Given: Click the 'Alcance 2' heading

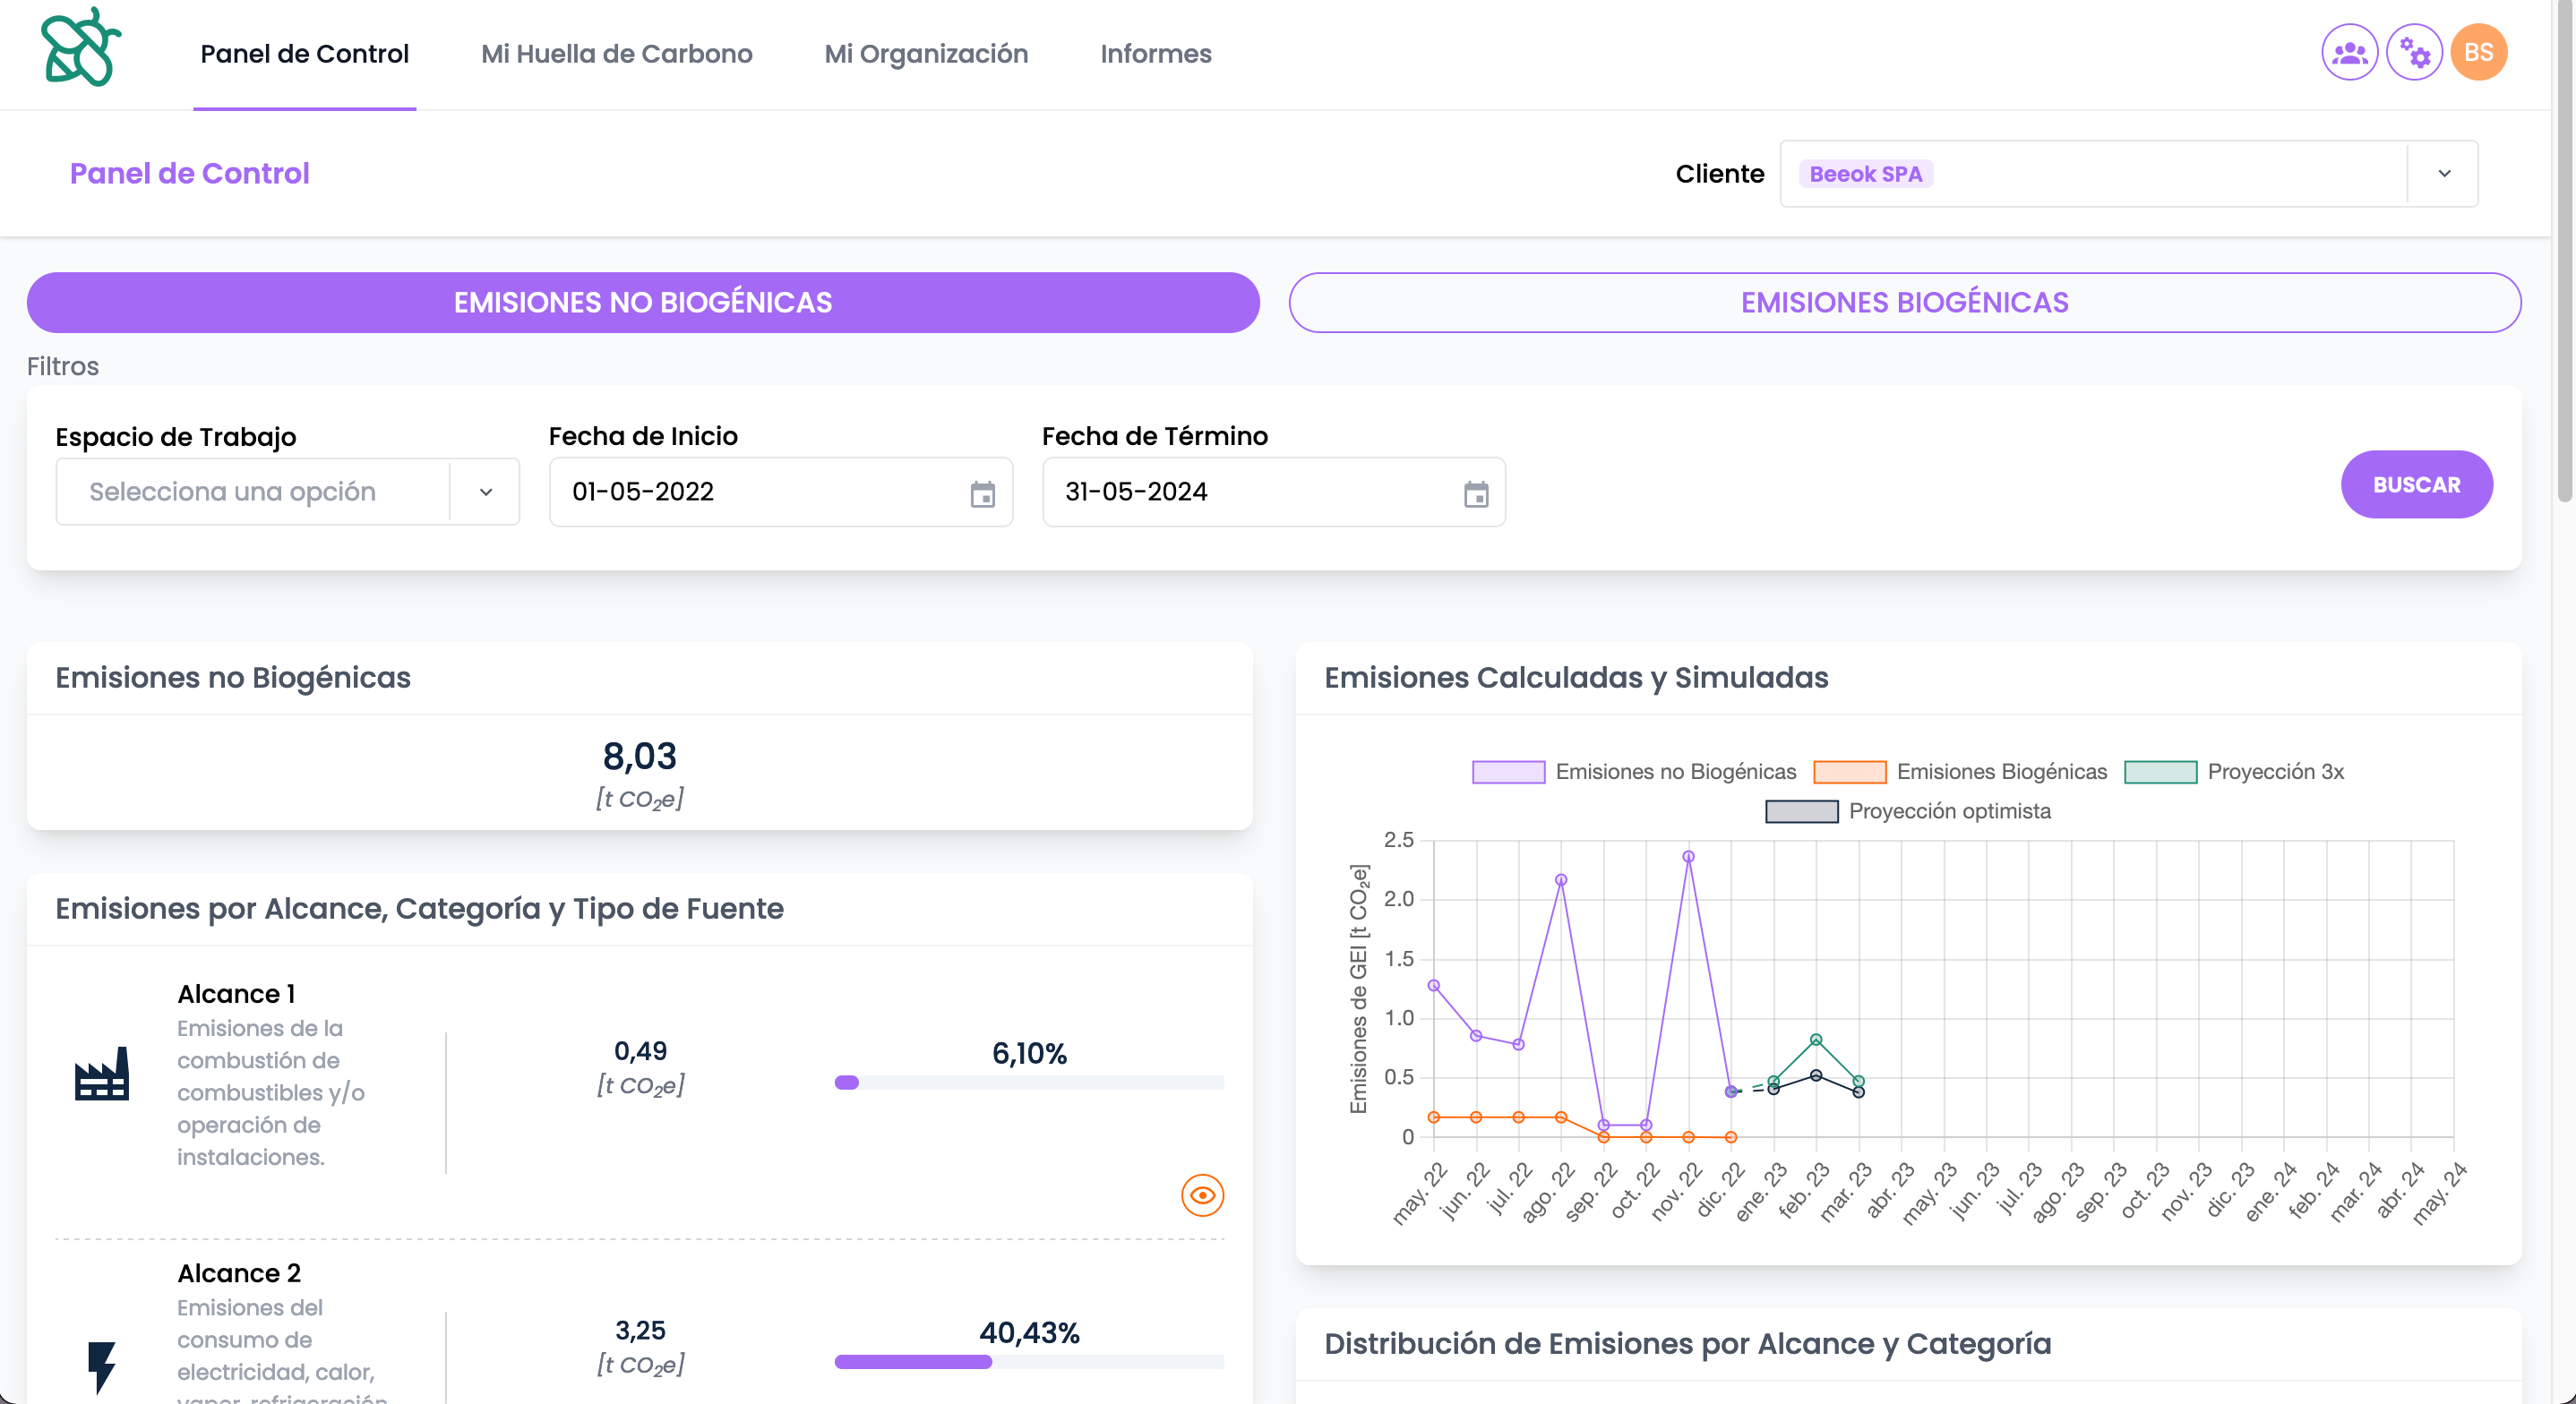Looking at the screenshot, I should 239,1272.
